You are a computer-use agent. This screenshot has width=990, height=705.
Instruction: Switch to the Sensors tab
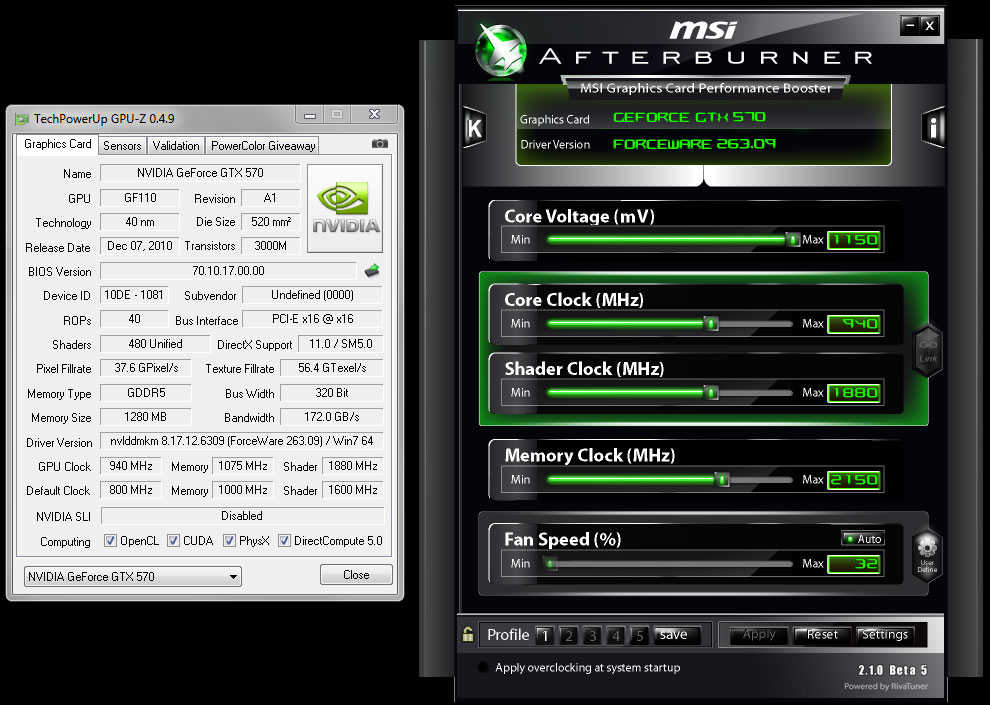122,146
